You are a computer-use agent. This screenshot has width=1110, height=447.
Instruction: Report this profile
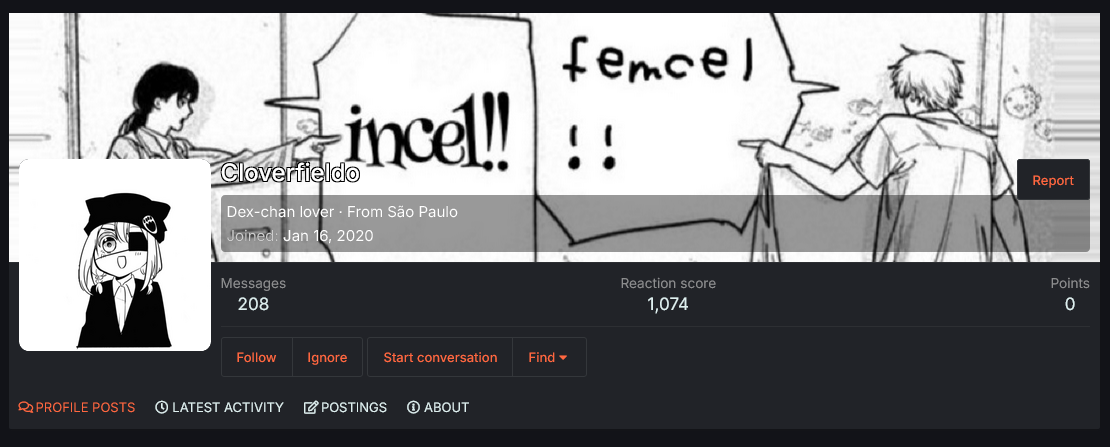coord(1053,180)
